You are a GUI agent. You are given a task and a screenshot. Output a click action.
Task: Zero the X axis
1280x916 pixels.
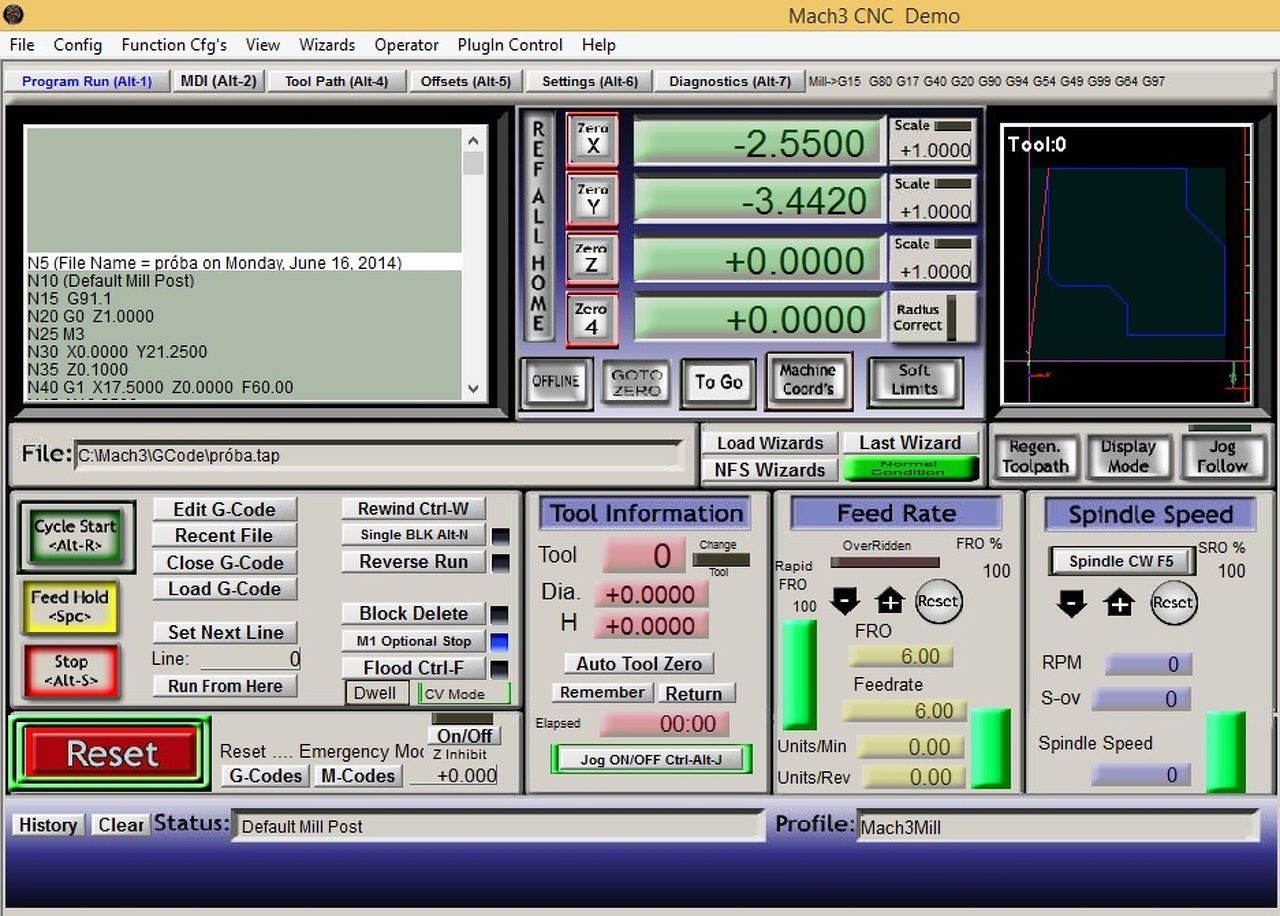coord(592,140)
